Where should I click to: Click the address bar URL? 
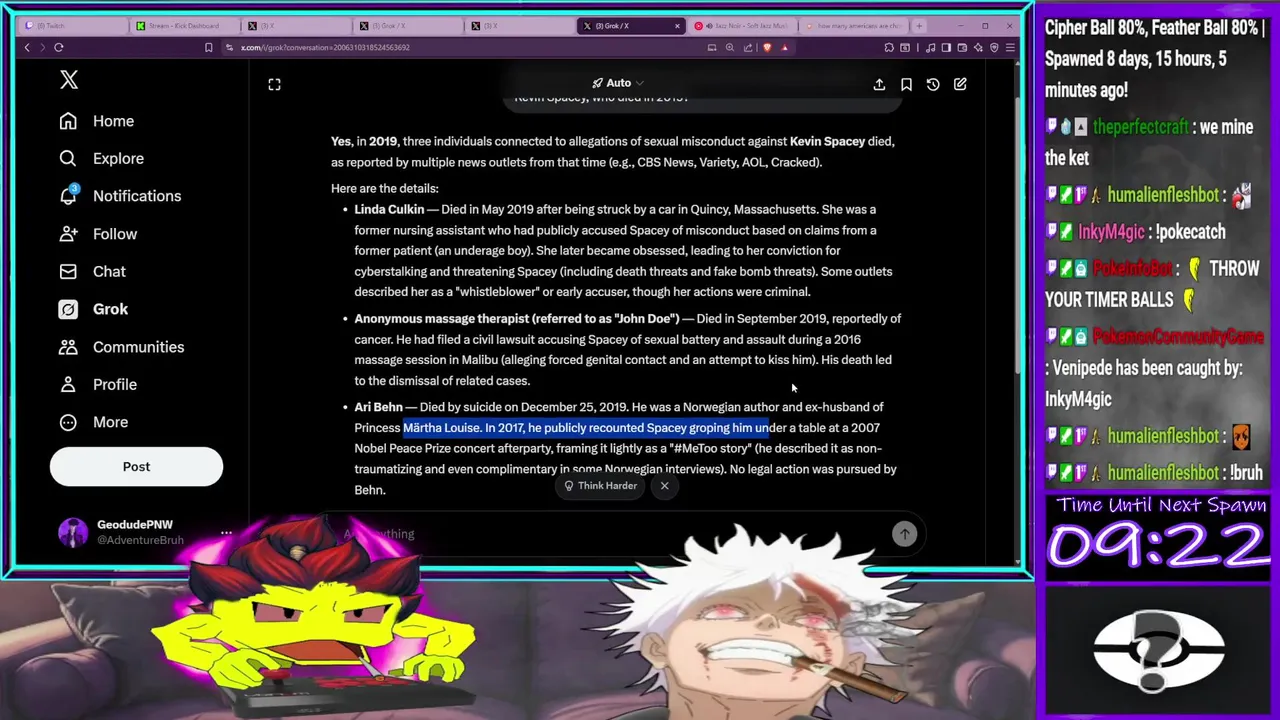(325, 47)
